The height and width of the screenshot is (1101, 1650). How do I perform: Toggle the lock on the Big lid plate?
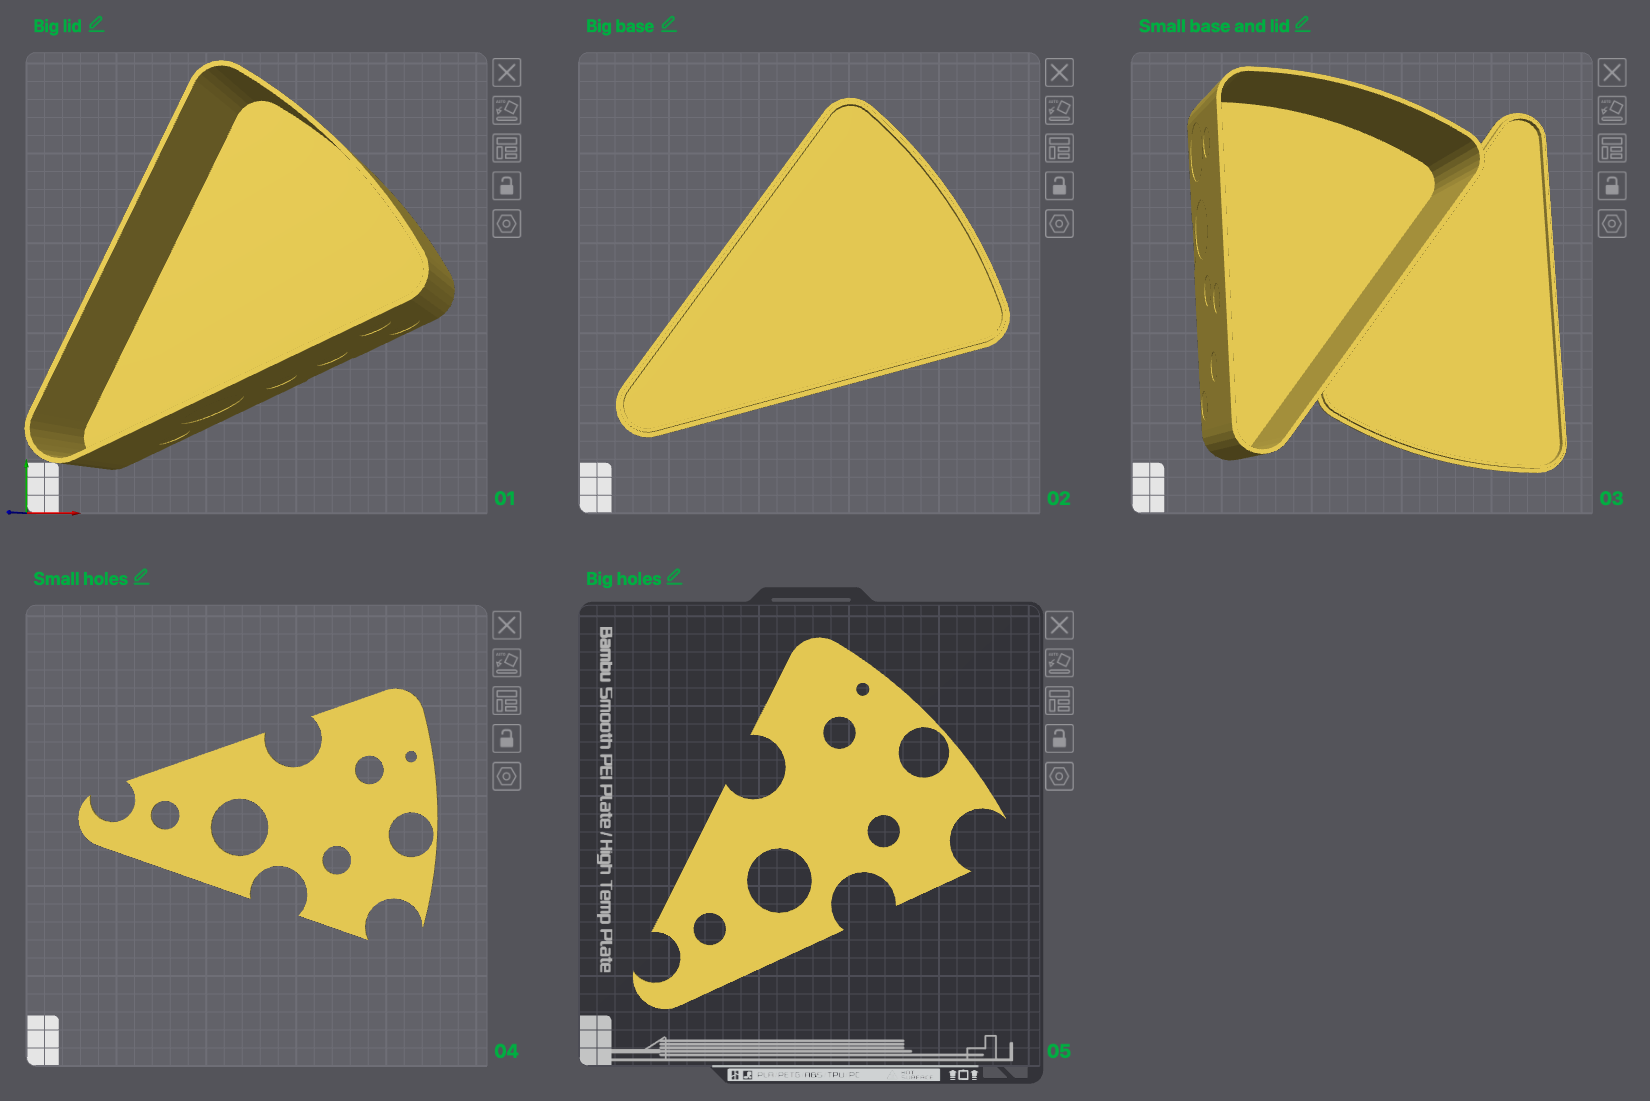coord(507,186)
